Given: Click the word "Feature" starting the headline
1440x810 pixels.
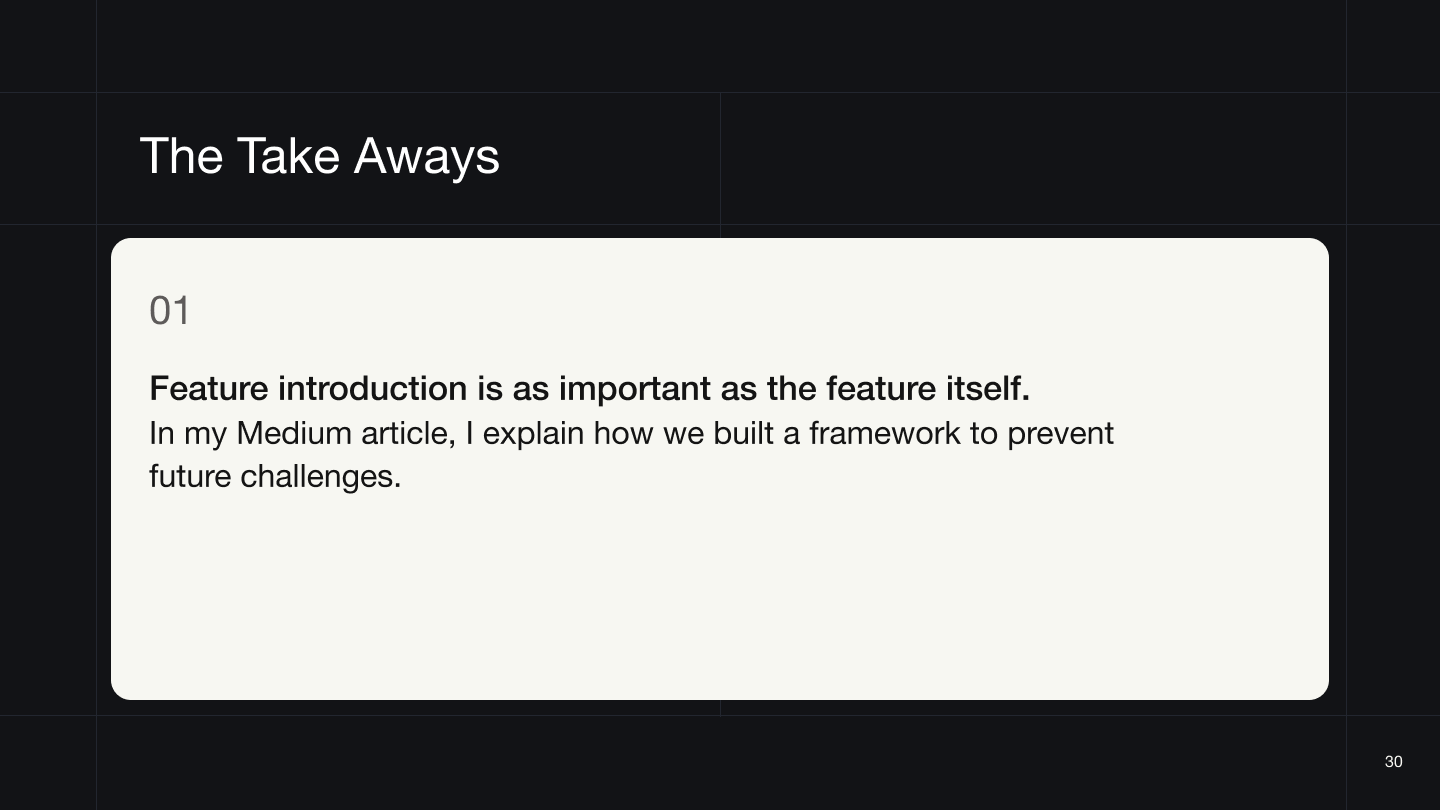Looking at the screenshot, I should pyautogui.click(x=208, y=388).
